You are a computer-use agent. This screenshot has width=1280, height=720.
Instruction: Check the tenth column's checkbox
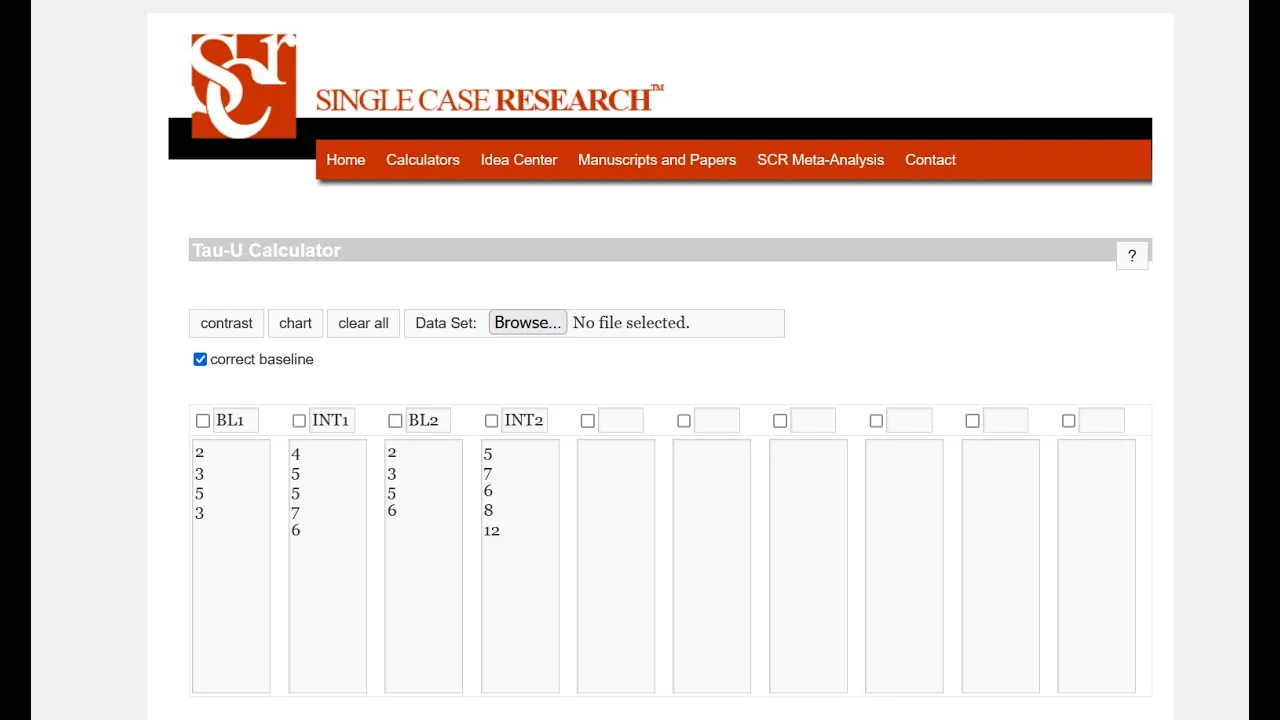coord(1068,421)
